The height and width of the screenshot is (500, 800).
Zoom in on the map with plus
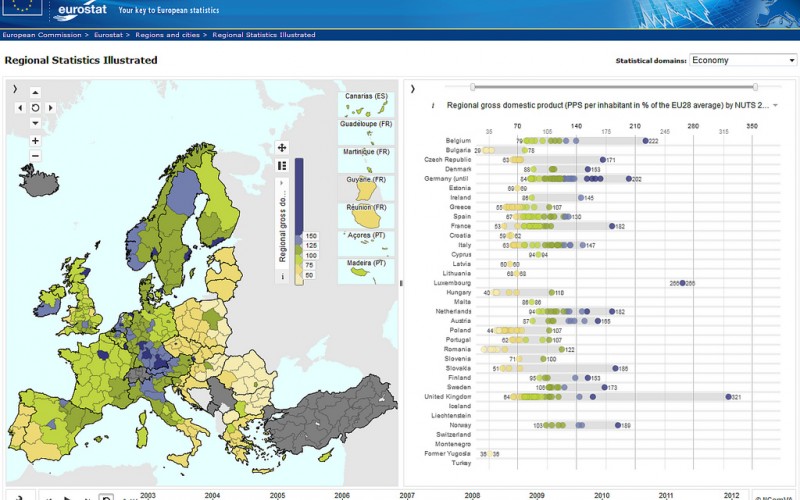(x=35, y=141)
